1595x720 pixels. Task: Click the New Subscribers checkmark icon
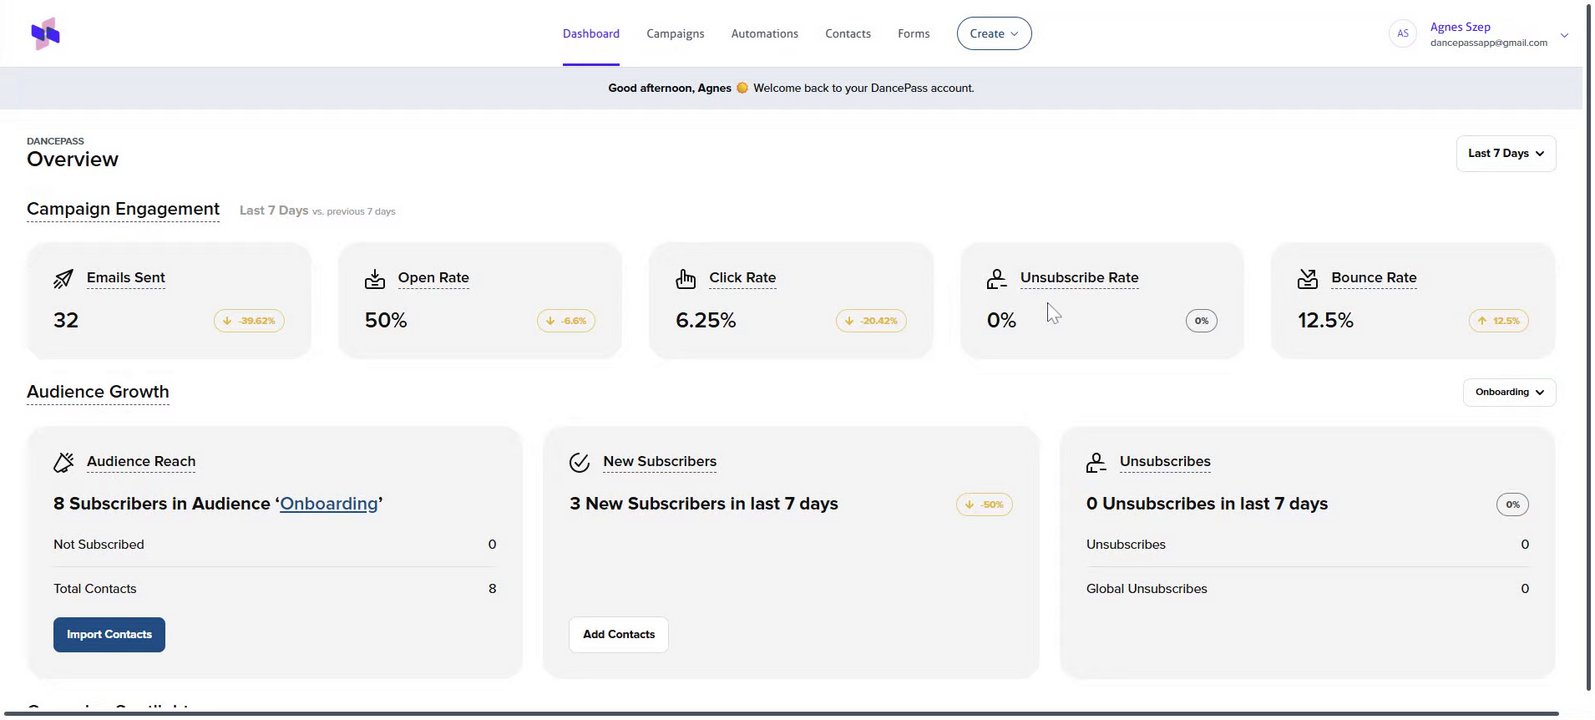579,462
